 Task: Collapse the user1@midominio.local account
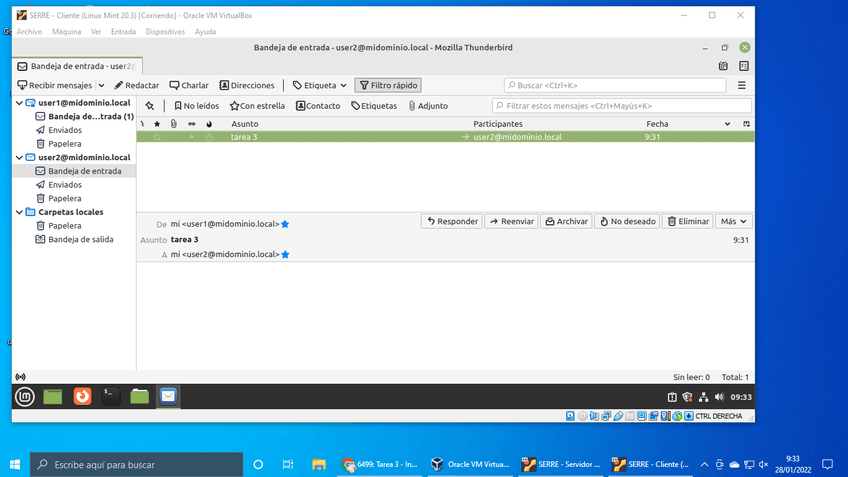point(19,103)
